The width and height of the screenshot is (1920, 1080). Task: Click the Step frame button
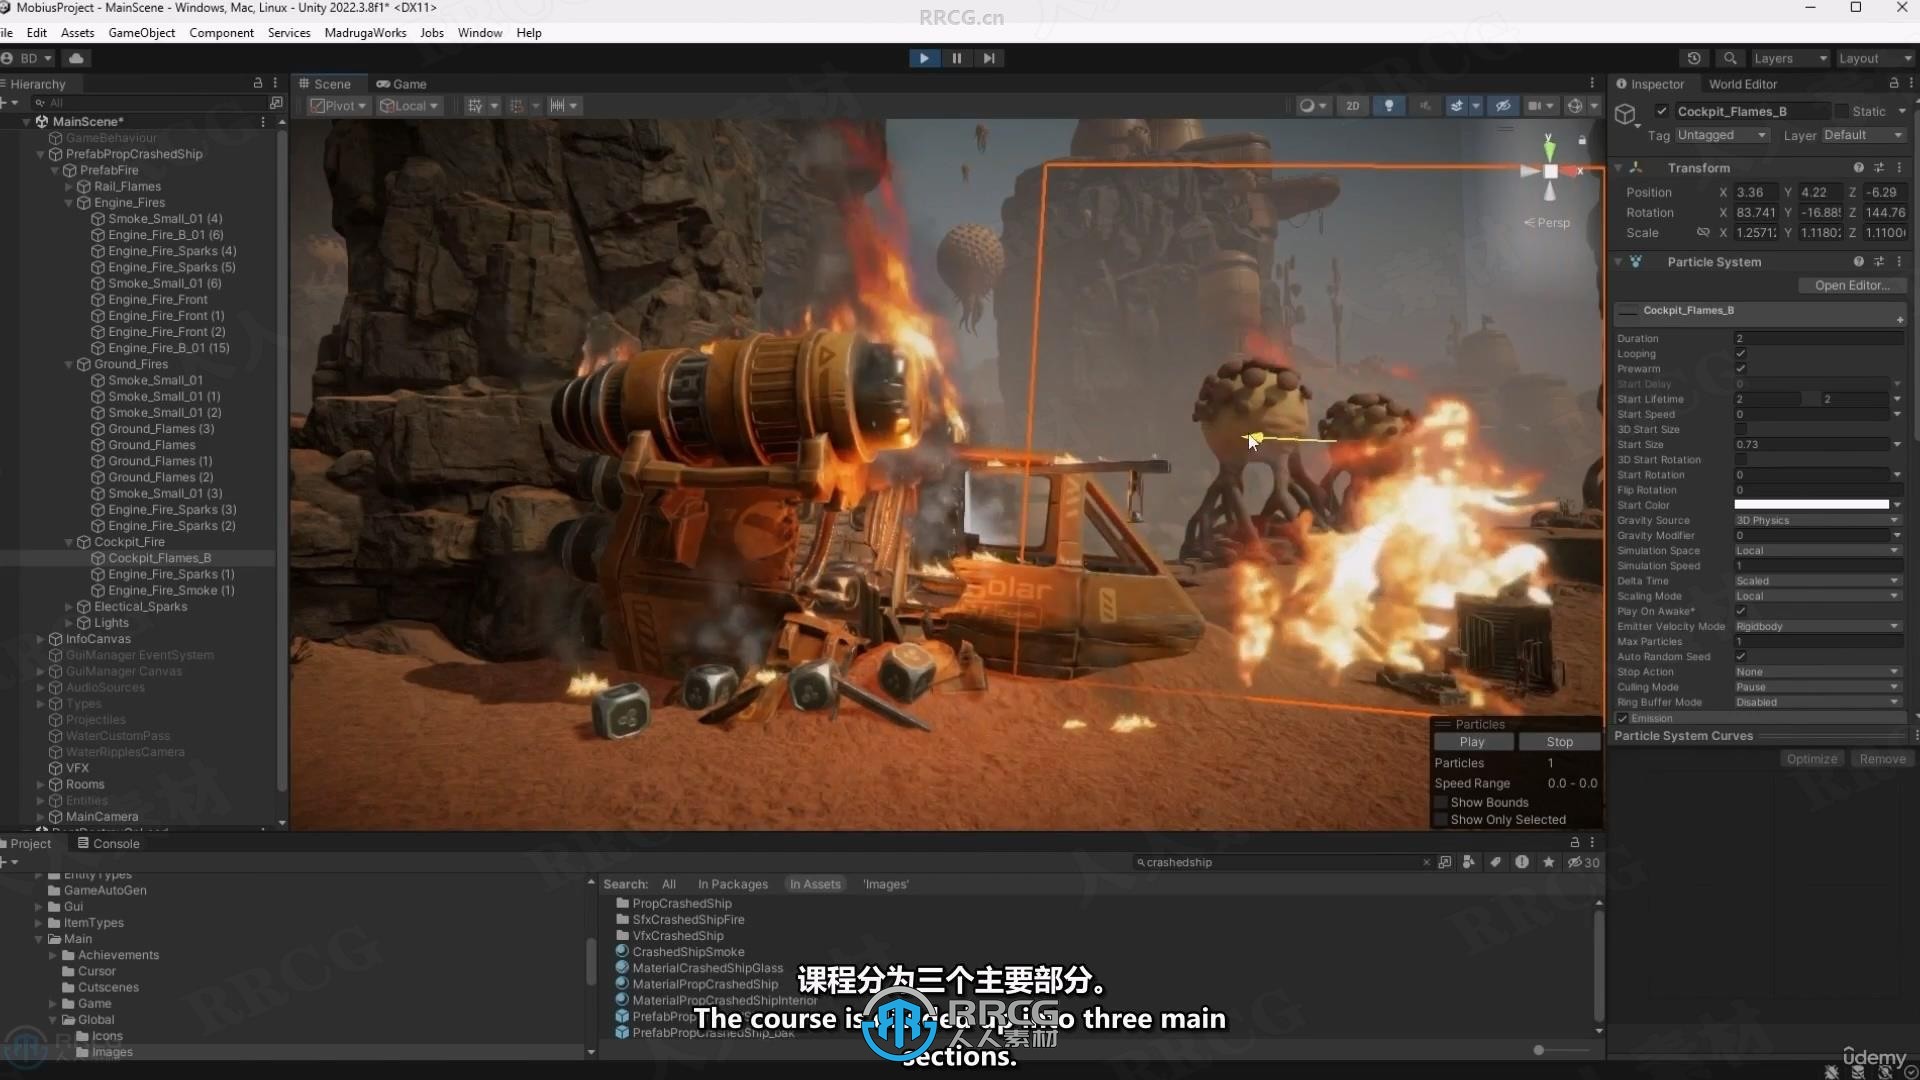(989, 58)
